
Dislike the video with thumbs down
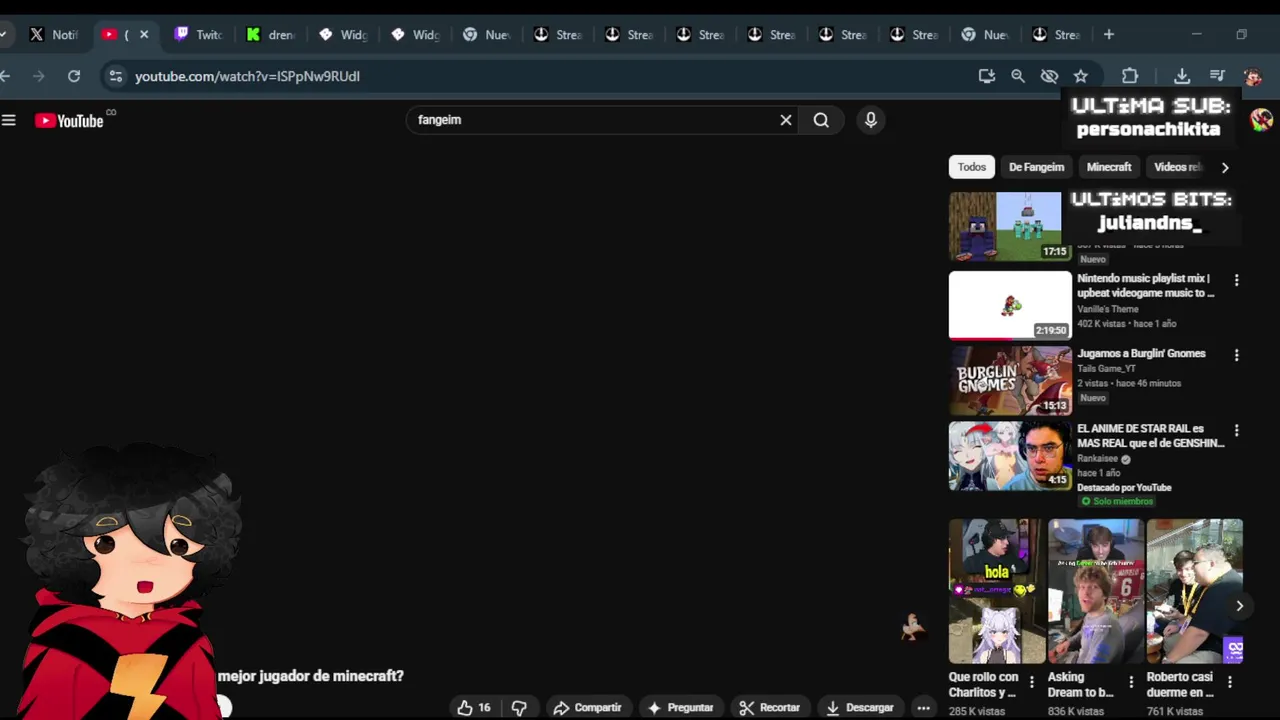tap(519, 707)
